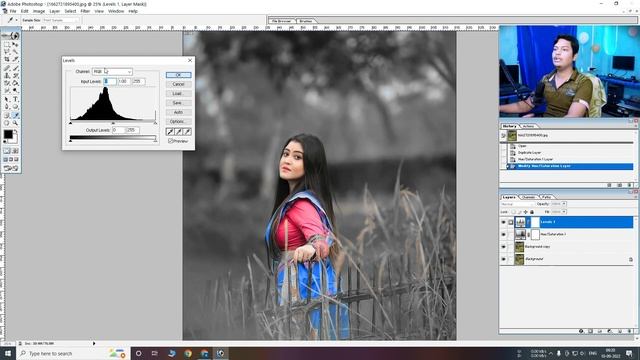The height and width of the screenshot is (360, 640).
Task: Toggle lock position in Layers panel
Action: (525, 212)
